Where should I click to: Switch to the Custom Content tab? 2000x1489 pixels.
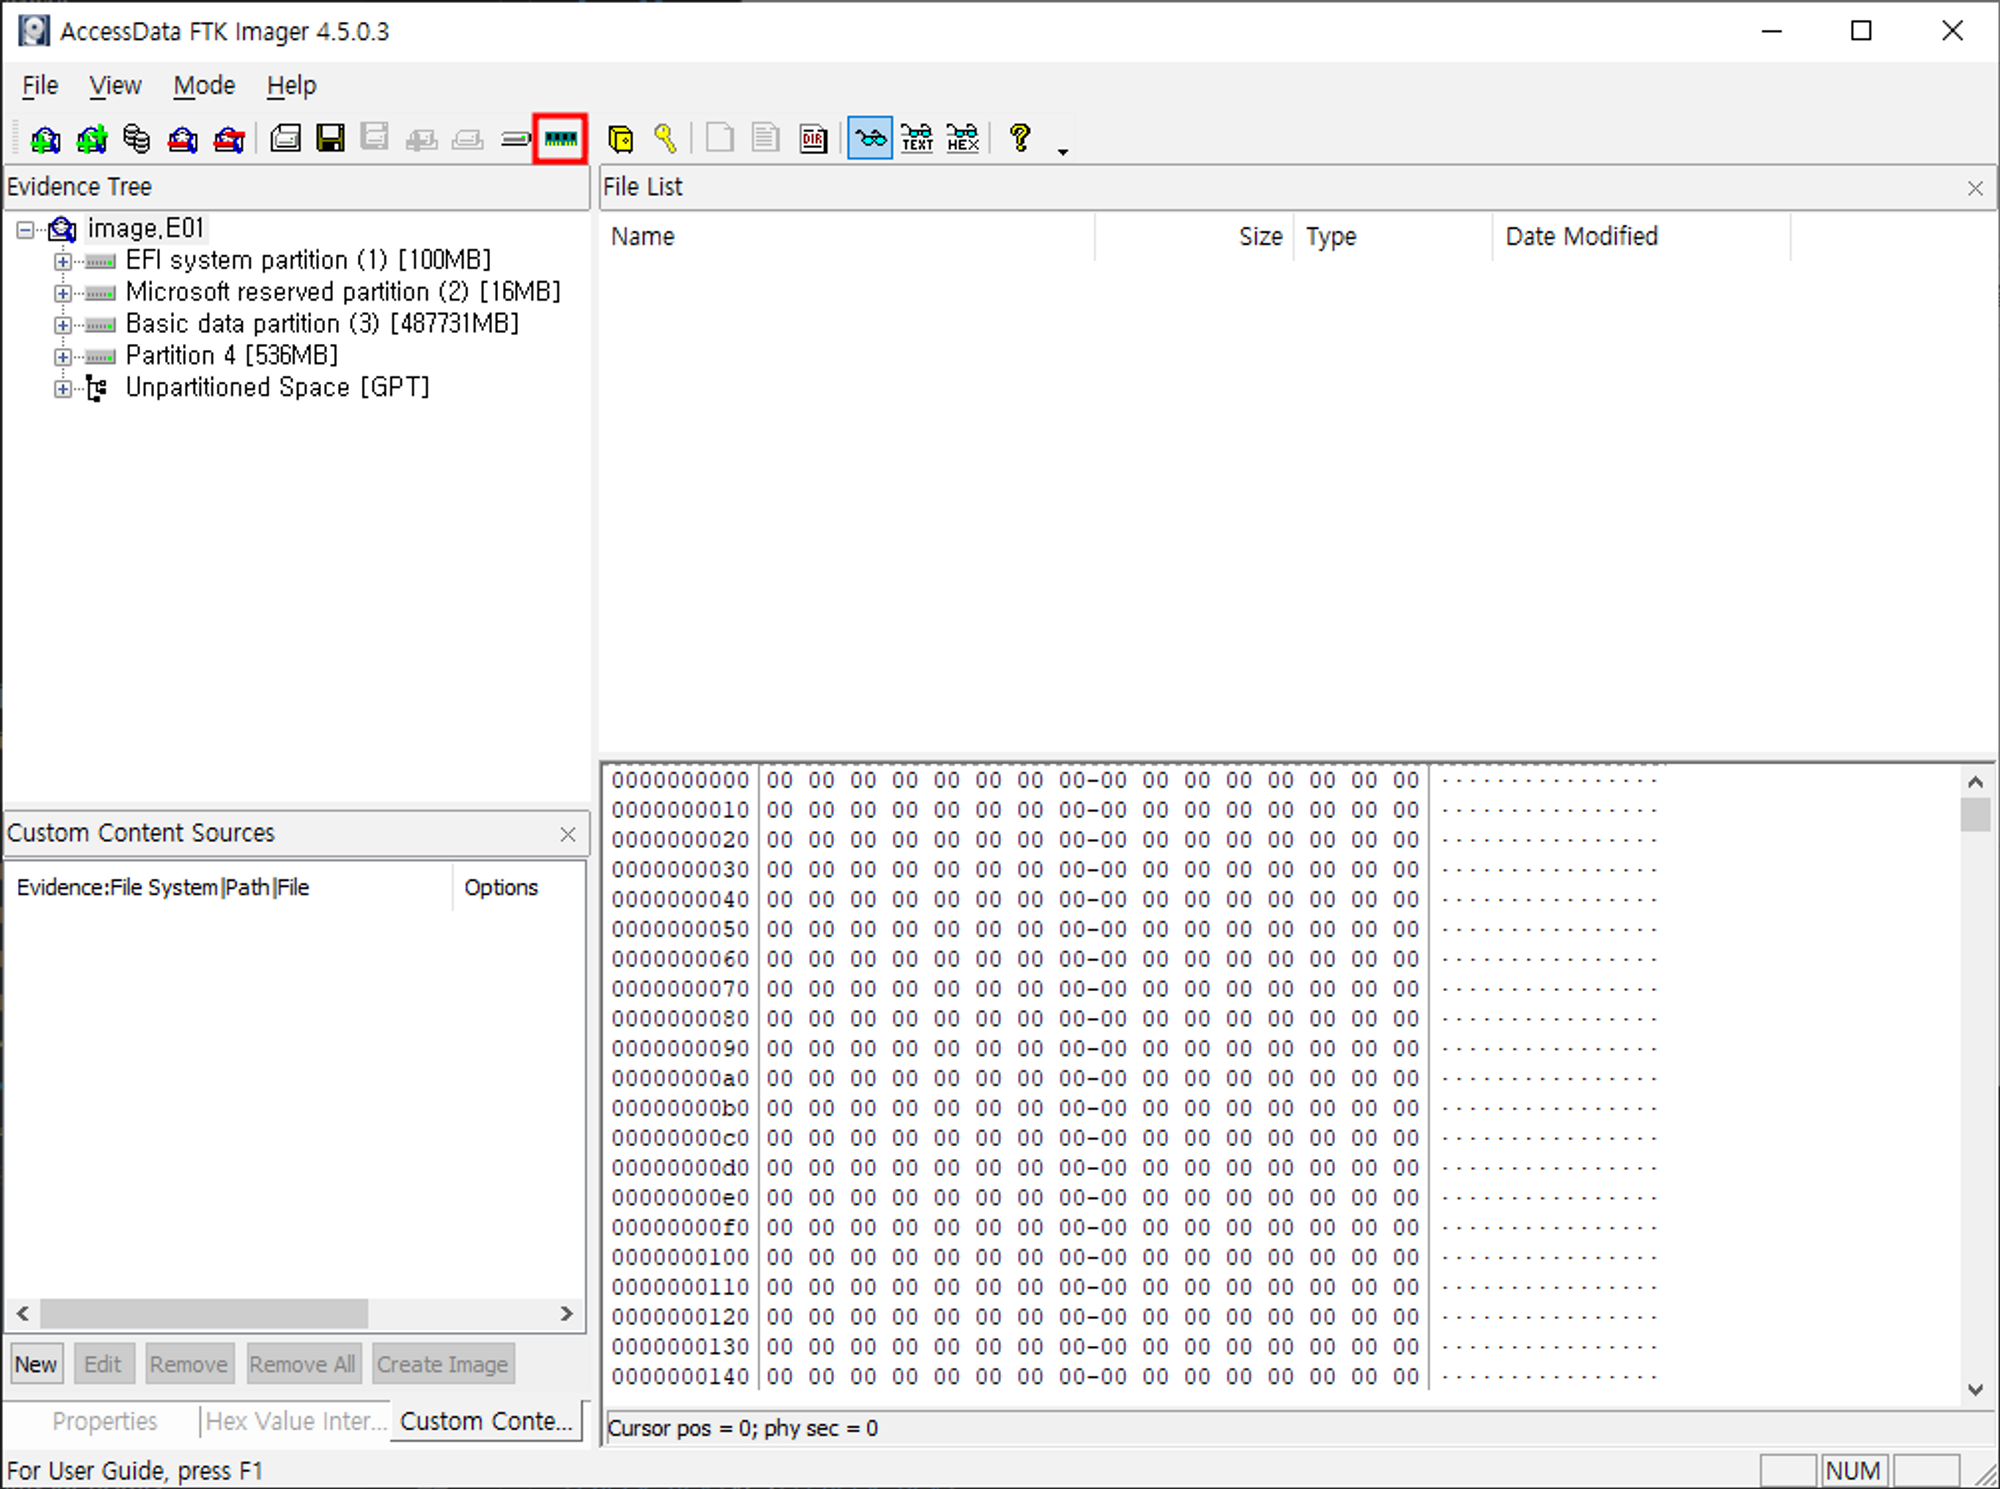point(486,1421)
